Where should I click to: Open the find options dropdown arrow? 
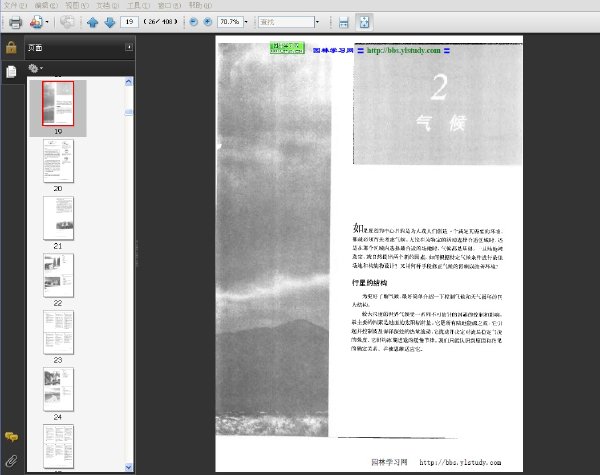coord(317,22)
